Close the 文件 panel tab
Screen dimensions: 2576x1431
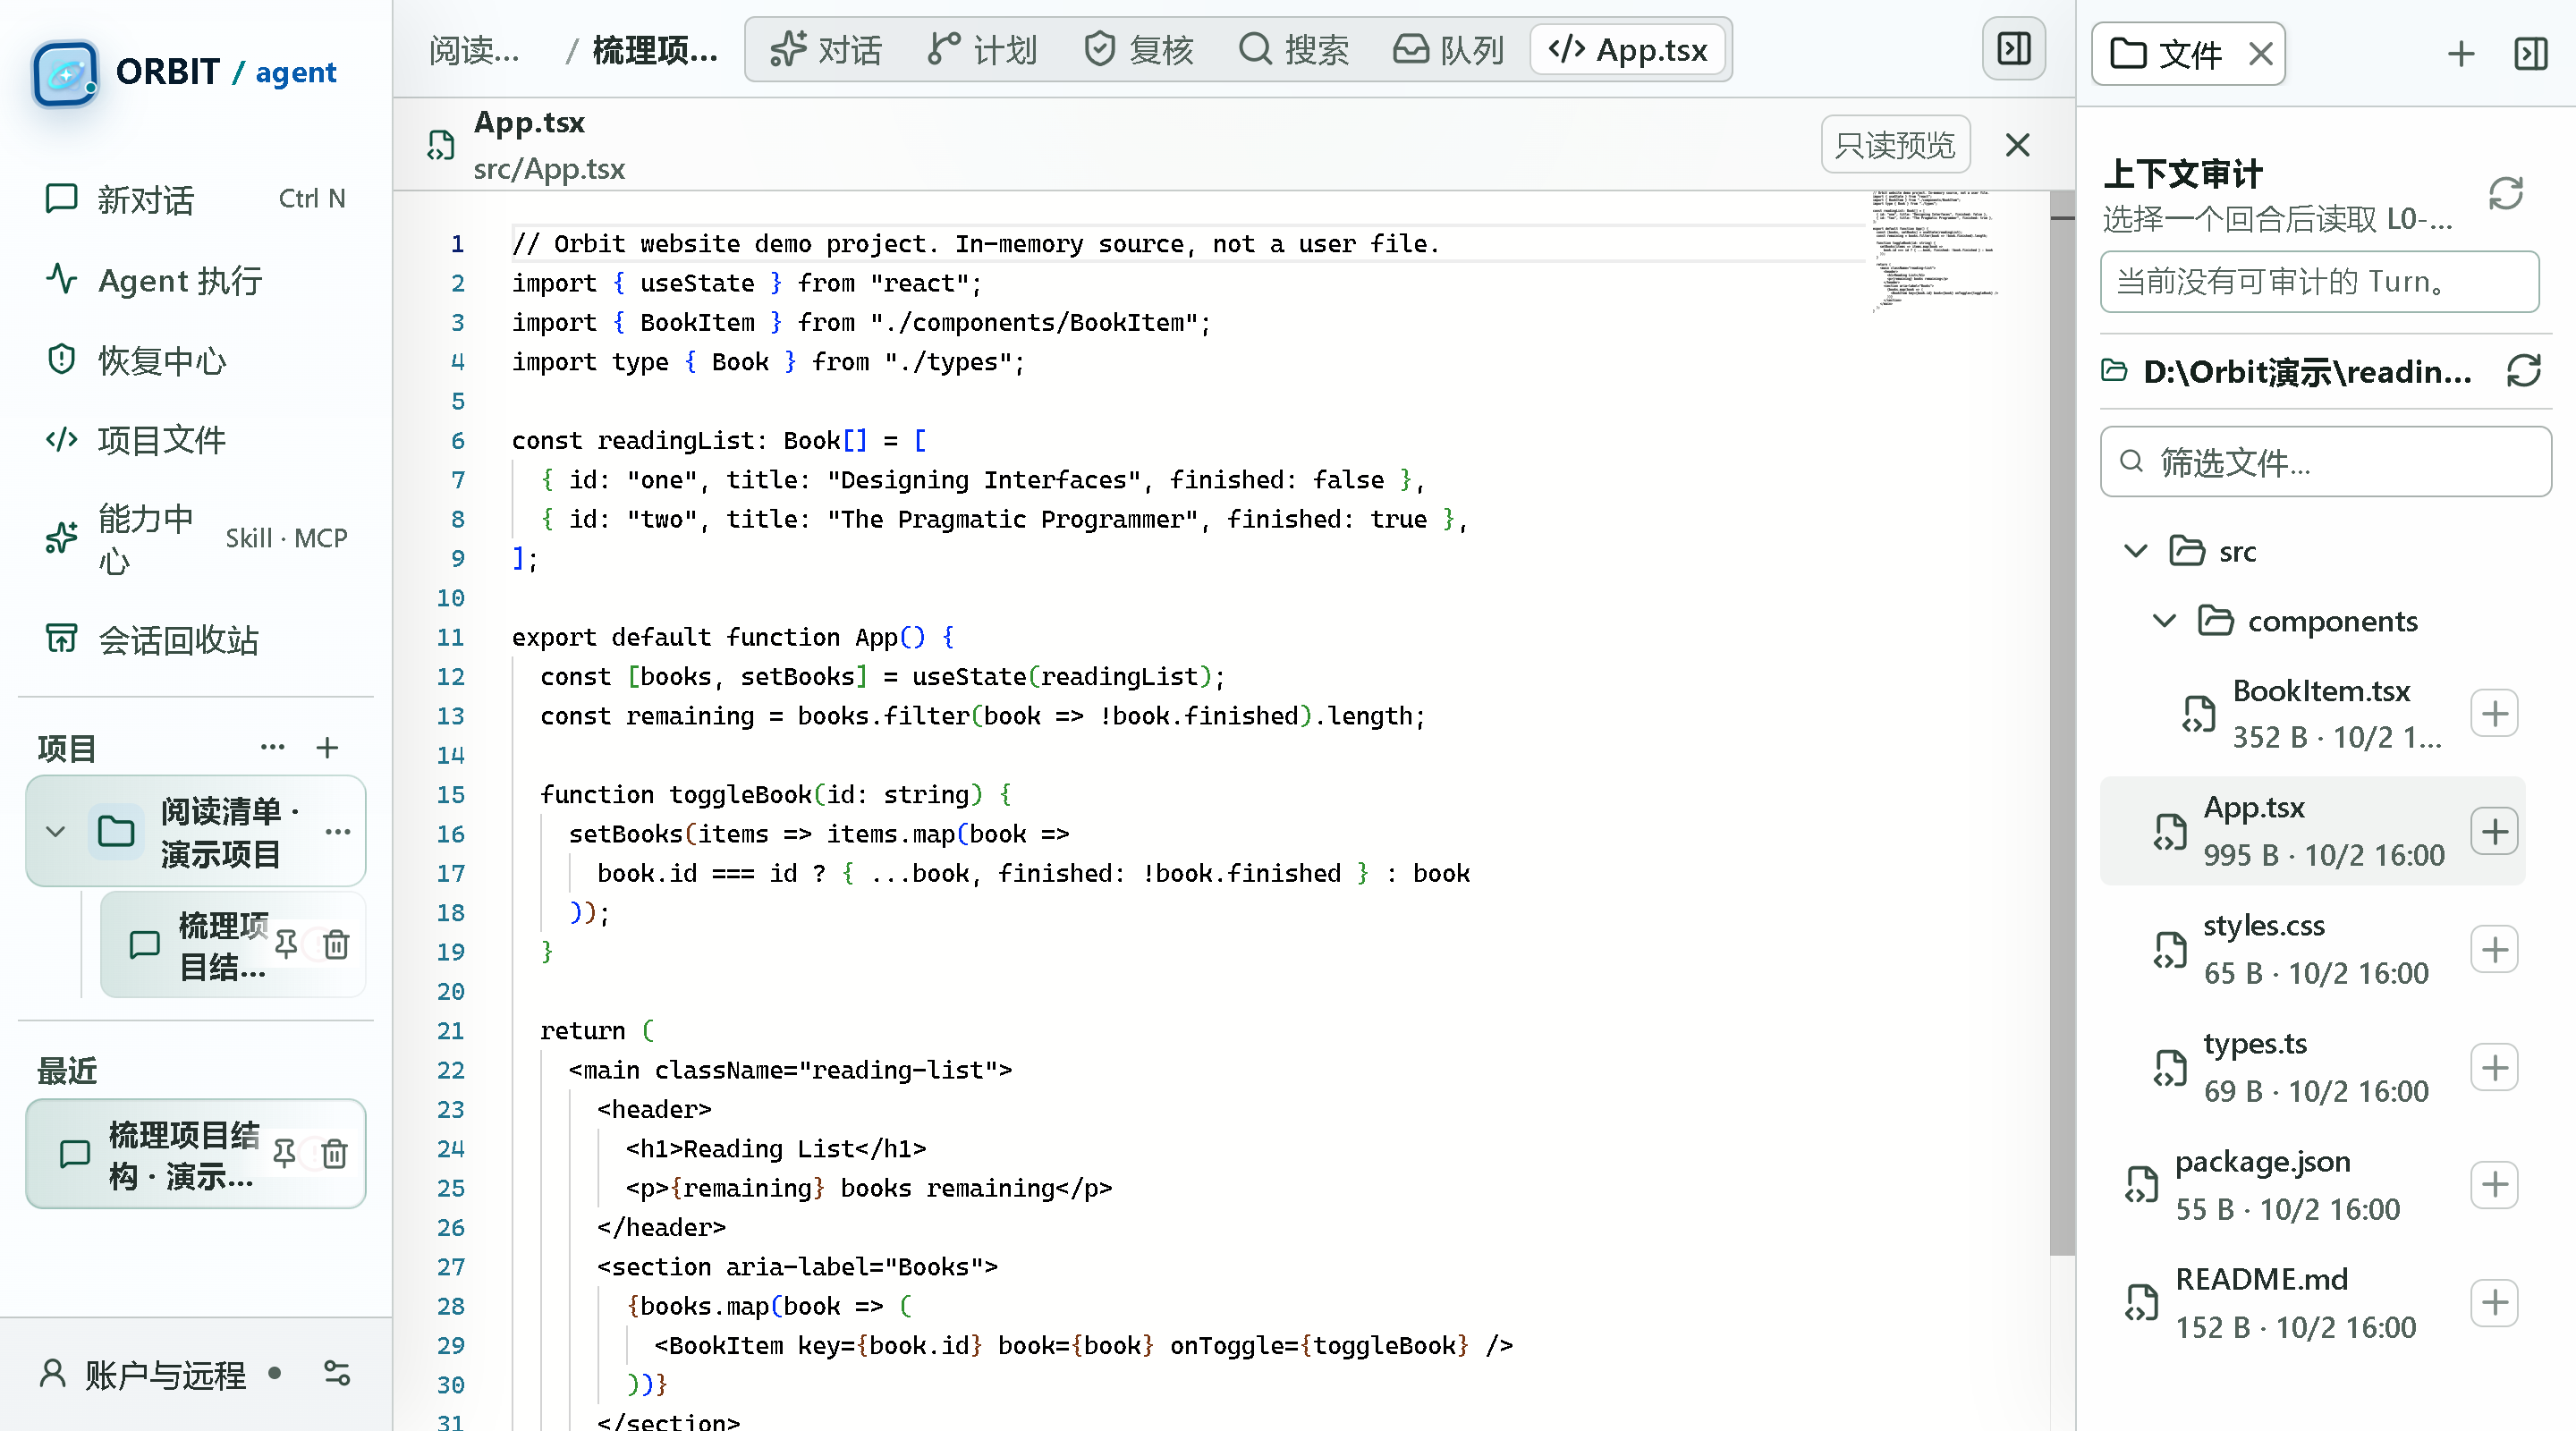[2261, 53]
